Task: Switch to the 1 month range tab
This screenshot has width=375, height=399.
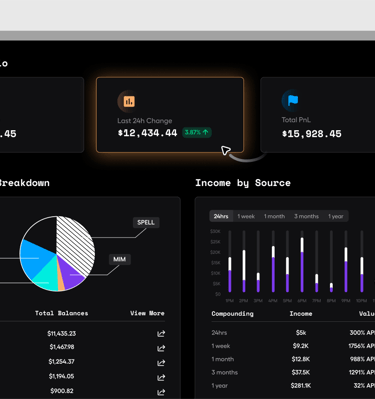Action: pos(274,216)
